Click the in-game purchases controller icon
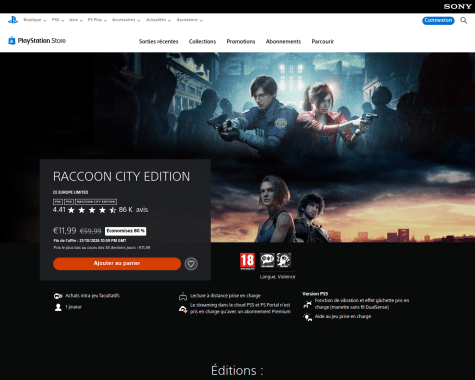The width and height of the screenshot is (475, 380). click(58, 296)
